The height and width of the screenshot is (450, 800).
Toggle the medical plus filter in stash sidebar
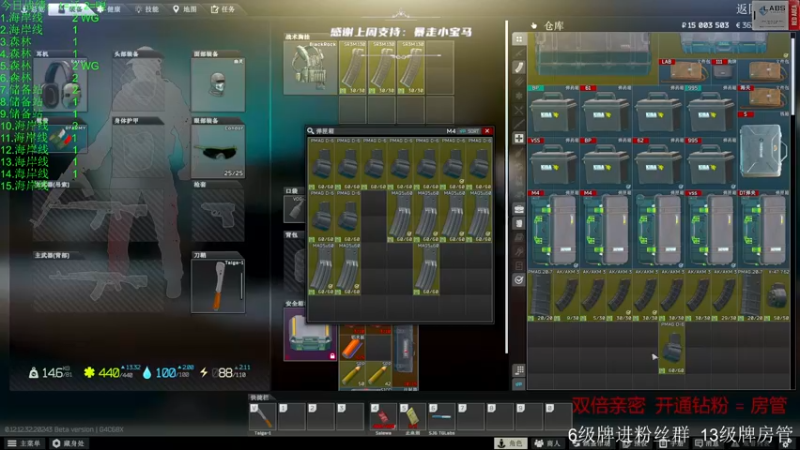point(519,138)
